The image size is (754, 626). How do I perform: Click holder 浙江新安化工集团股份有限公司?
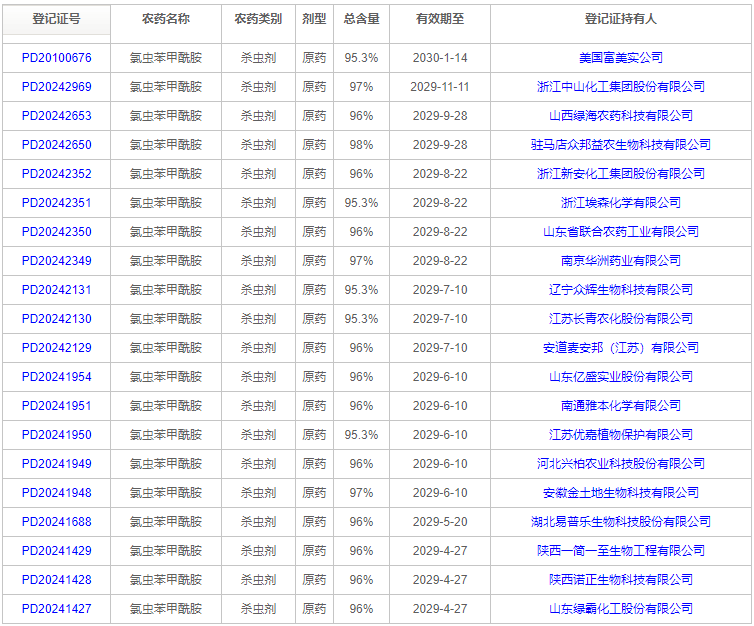pyautogui.click(x=621, y=174)
